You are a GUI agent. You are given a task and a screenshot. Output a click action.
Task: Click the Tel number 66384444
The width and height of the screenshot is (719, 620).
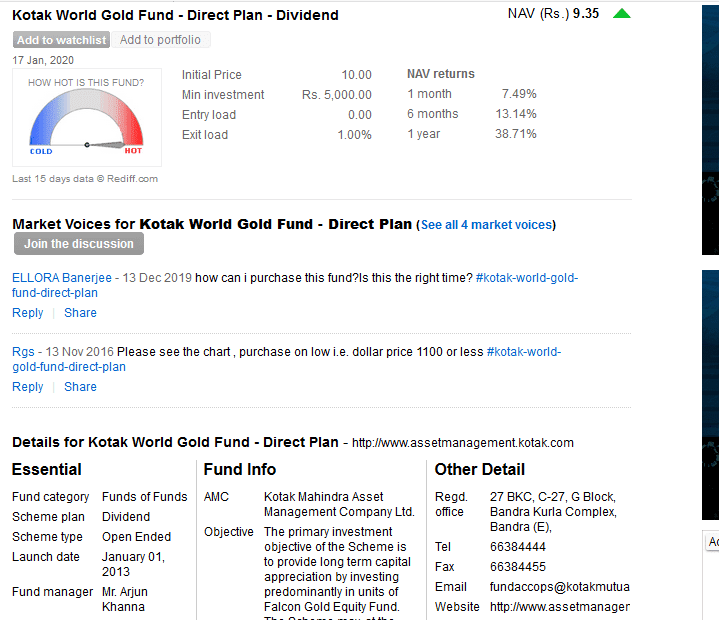coord(518,547)
